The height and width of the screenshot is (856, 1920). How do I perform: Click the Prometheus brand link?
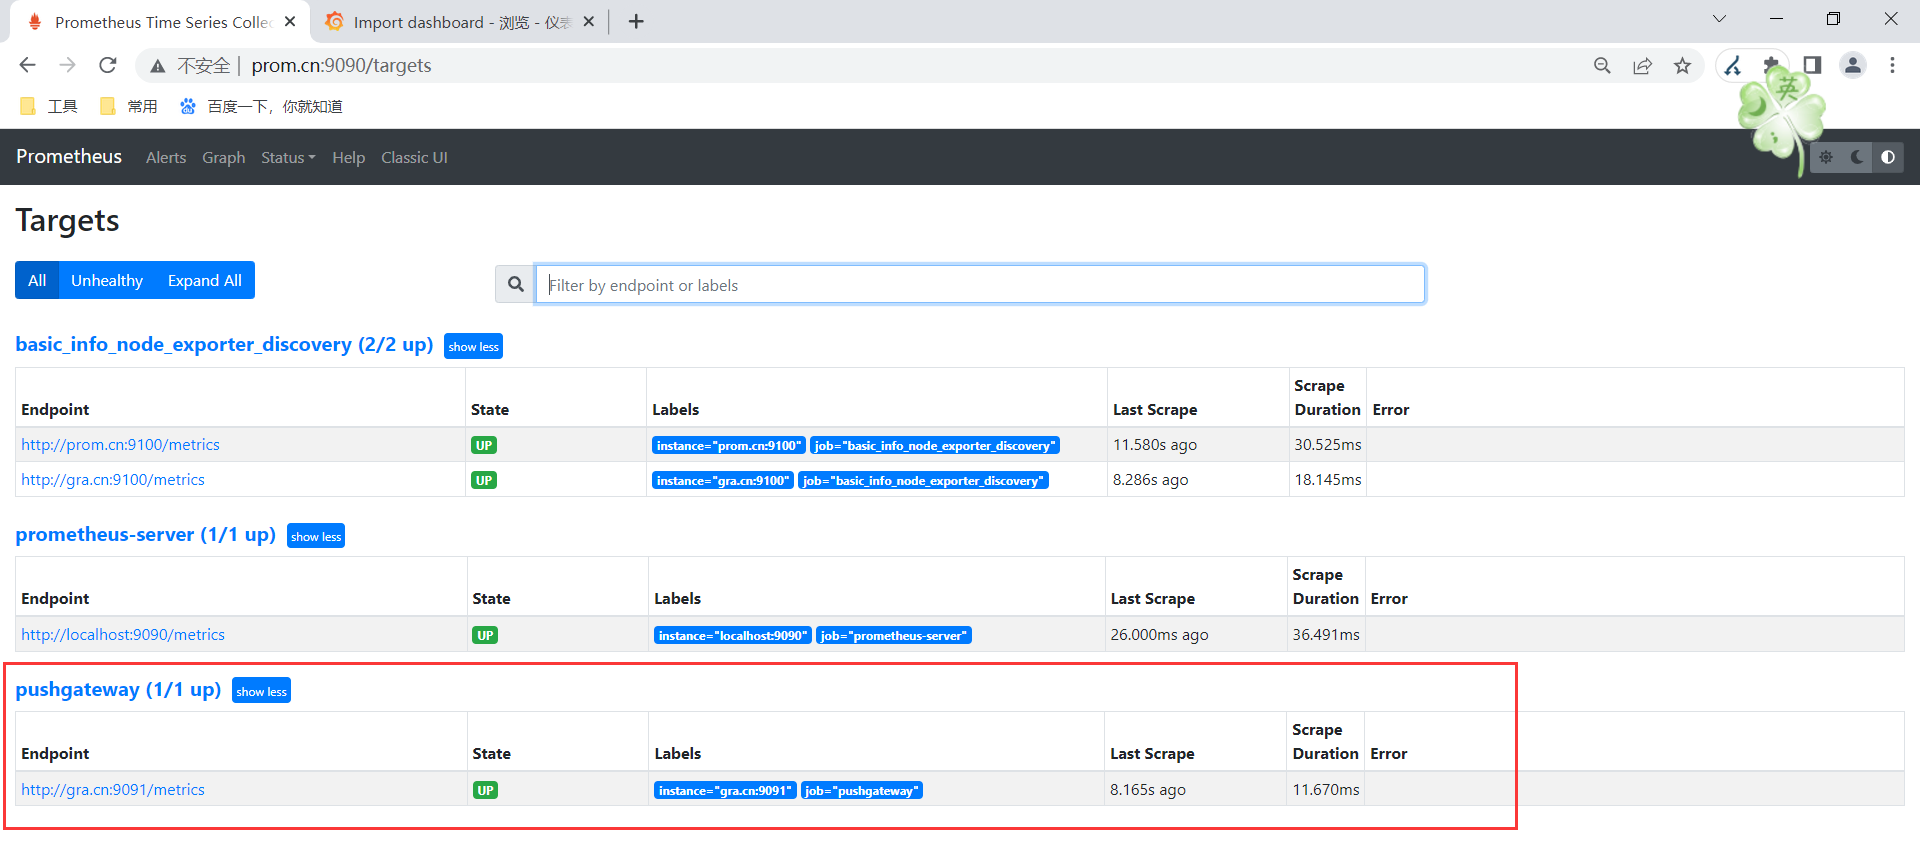69,157
